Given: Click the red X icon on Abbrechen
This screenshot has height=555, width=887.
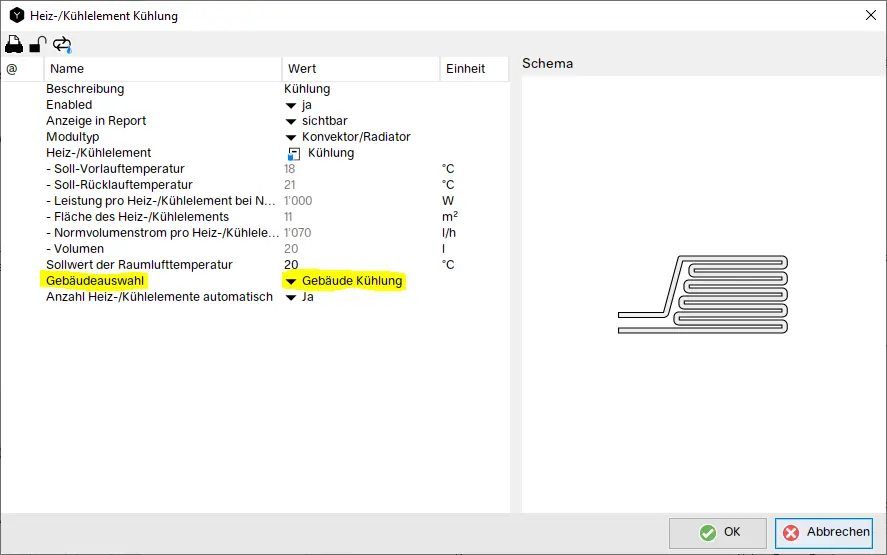Looking at the screenshot, I should tap(792, 532).
